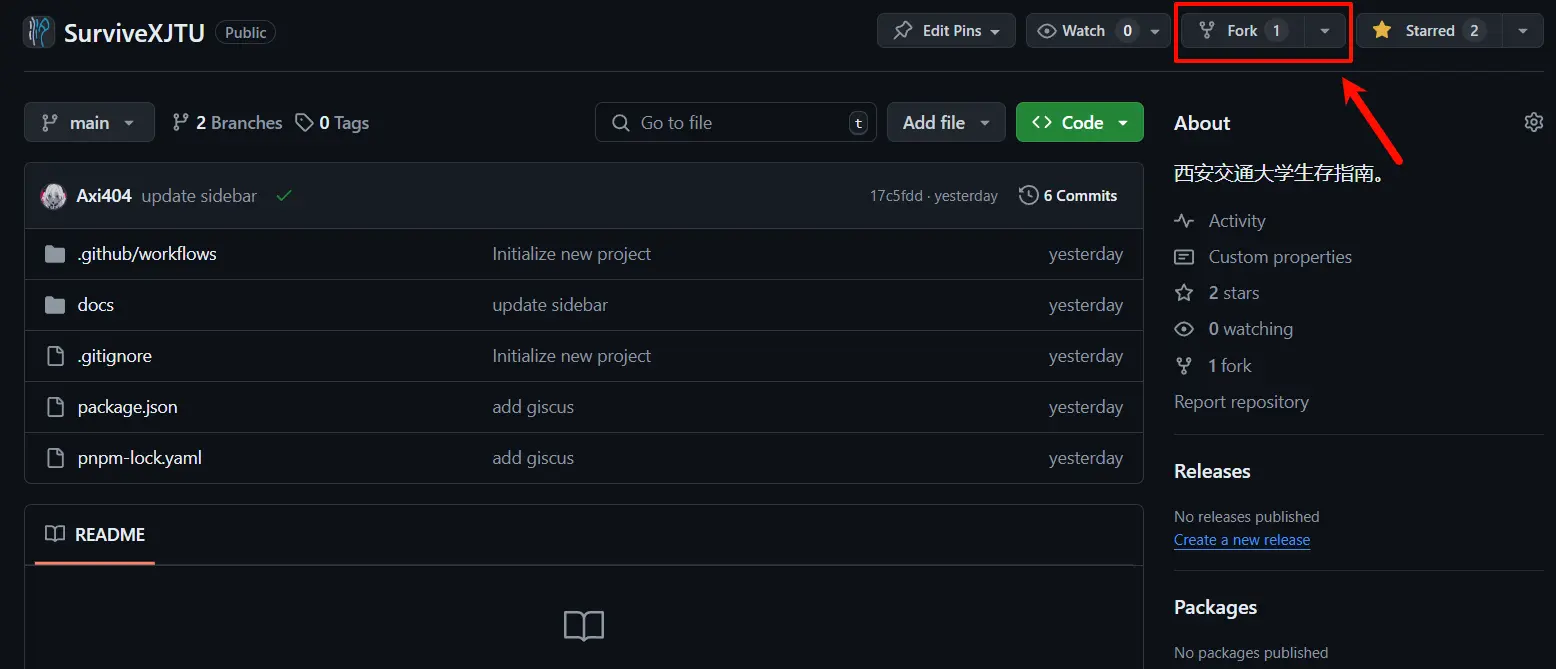Open the Add file dropdown

coord(945,122)
